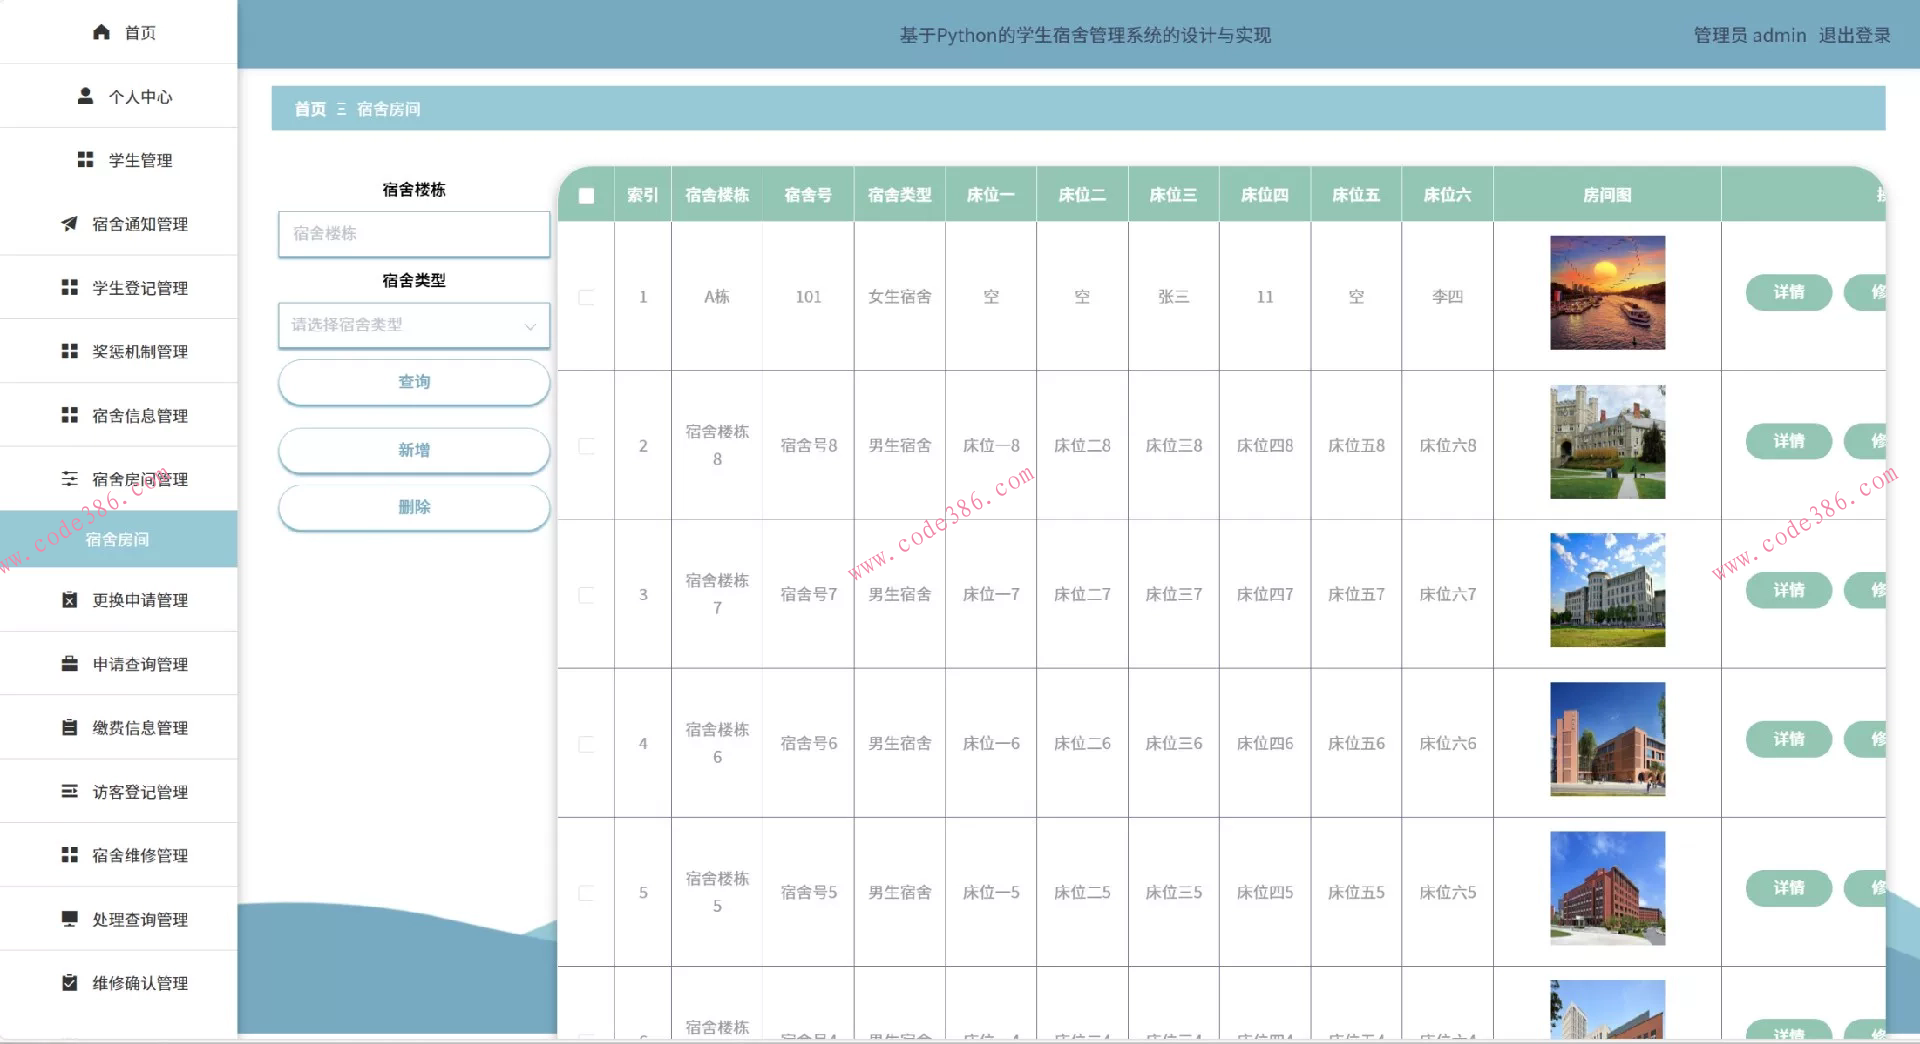Select the 宿舍房间 submenu item

click(x=117, y=539)
